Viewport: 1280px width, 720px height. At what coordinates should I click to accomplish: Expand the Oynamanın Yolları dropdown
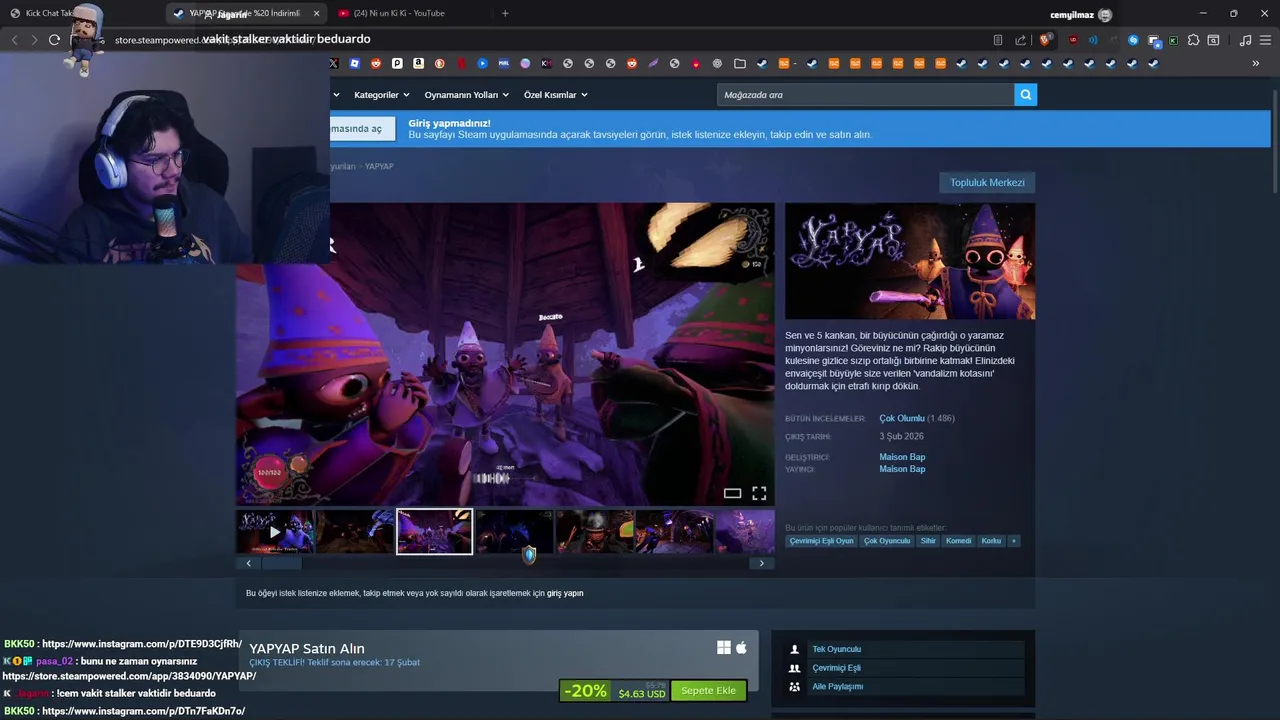pyautogui.click(x=467, y=95)
